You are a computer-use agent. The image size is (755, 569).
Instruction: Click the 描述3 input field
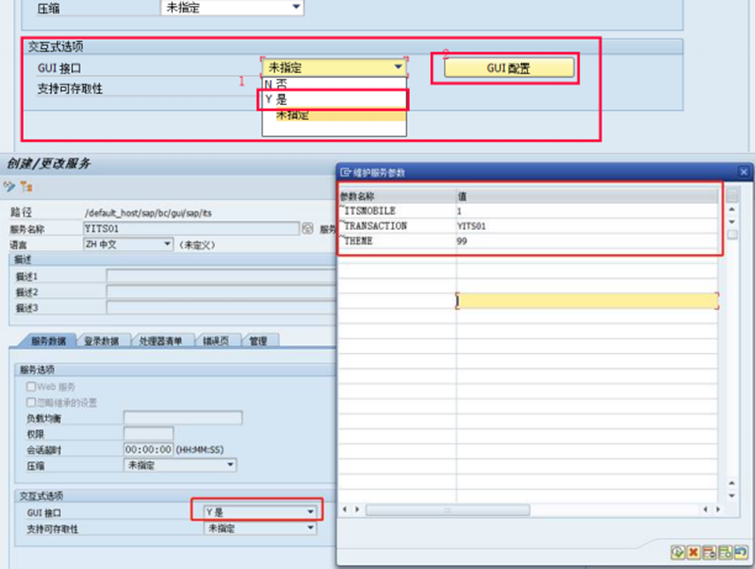pos(221,307)
